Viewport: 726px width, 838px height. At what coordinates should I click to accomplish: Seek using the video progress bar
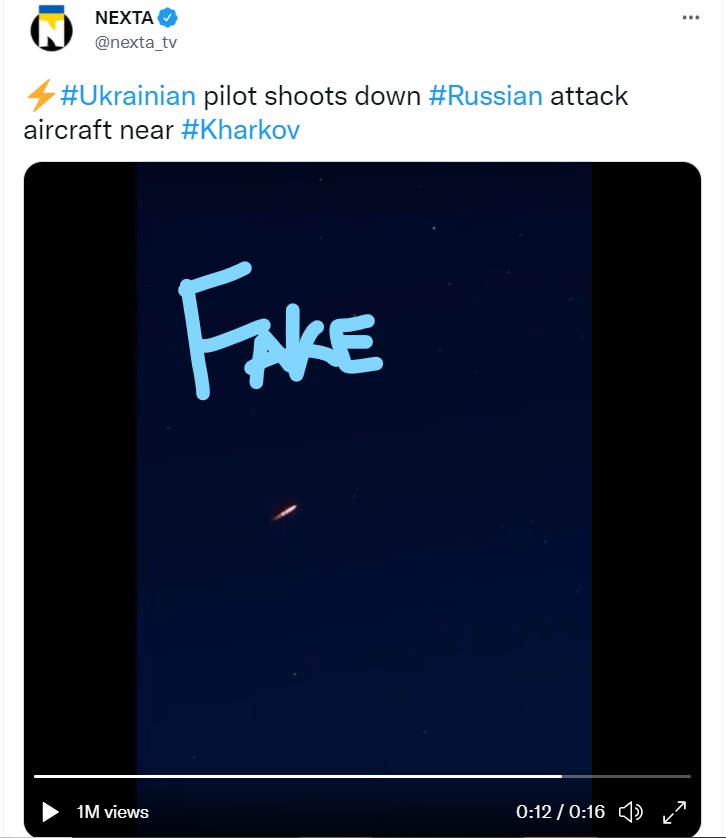click(x=360, y=775)
